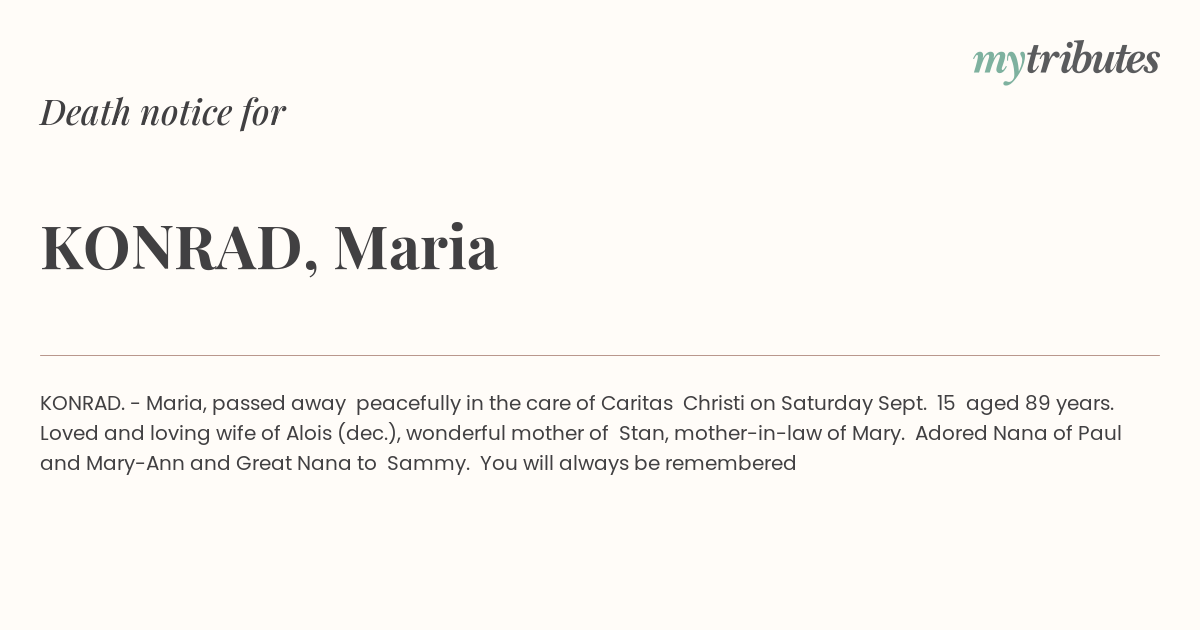The image size is (1200, 630).
Task: Click the name "Sammy." in the notice
Action: pyautogui.click(x=428, y=464)
